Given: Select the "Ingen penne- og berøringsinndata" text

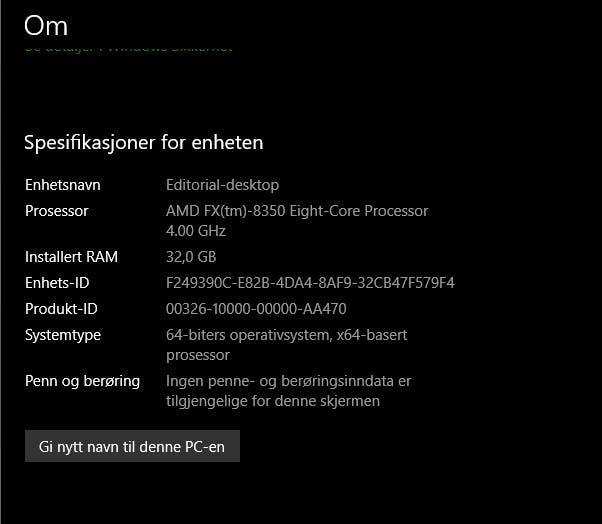Looking at the screenshot, I should coord(280,382).
